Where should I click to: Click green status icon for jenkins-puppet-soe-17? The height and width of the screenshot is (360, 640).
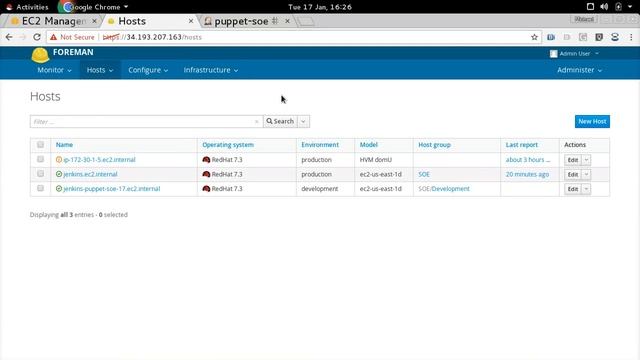pyautogui.click(x=59, y=189)
